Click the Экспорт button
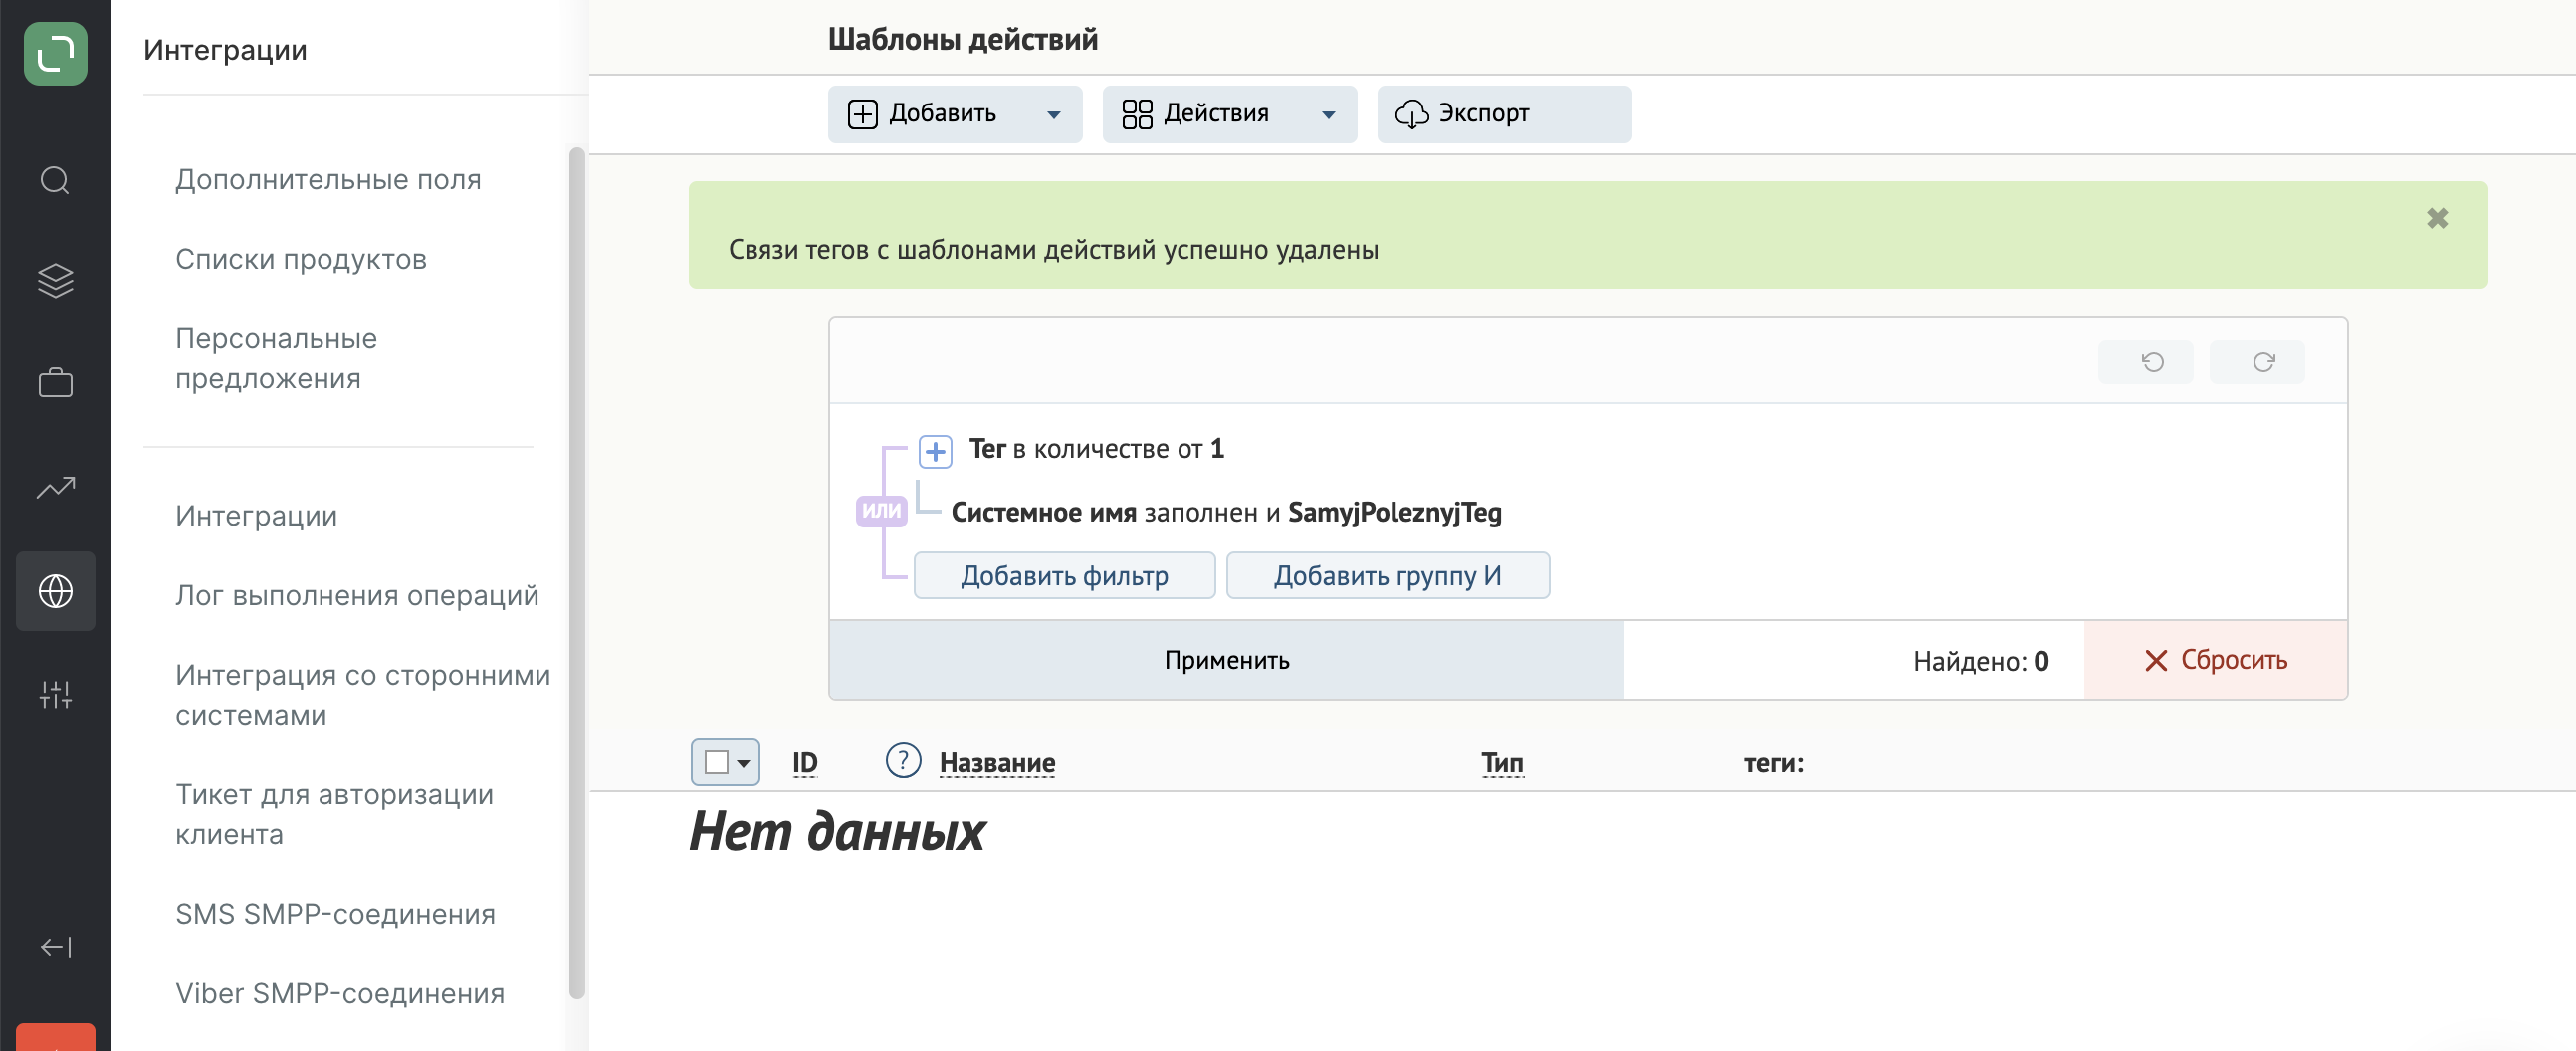The width and height of the screenshot is (2576, 1051). click(x=1504, y=114)
